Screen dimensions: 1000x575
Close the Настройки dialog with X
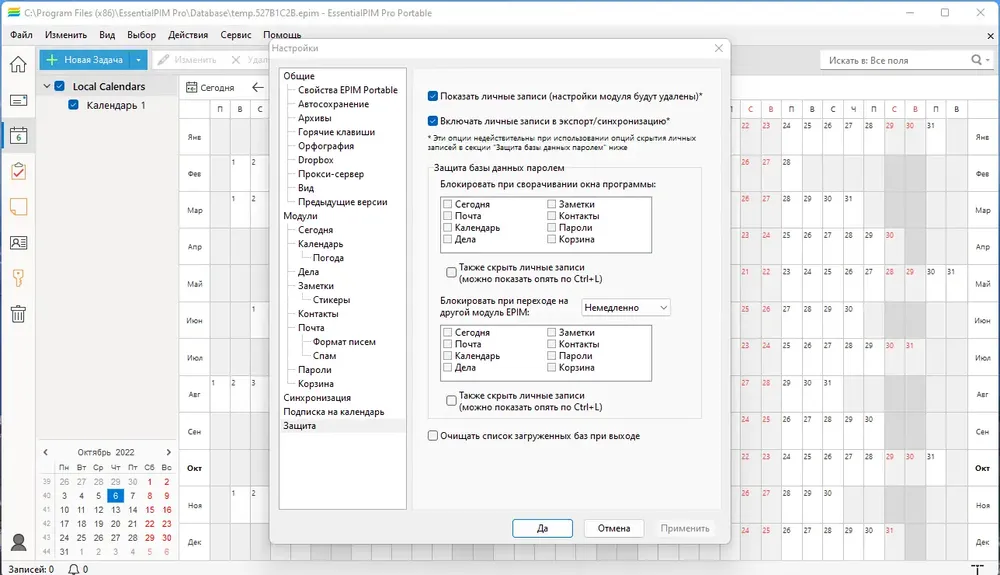click(x=719, y=48)
